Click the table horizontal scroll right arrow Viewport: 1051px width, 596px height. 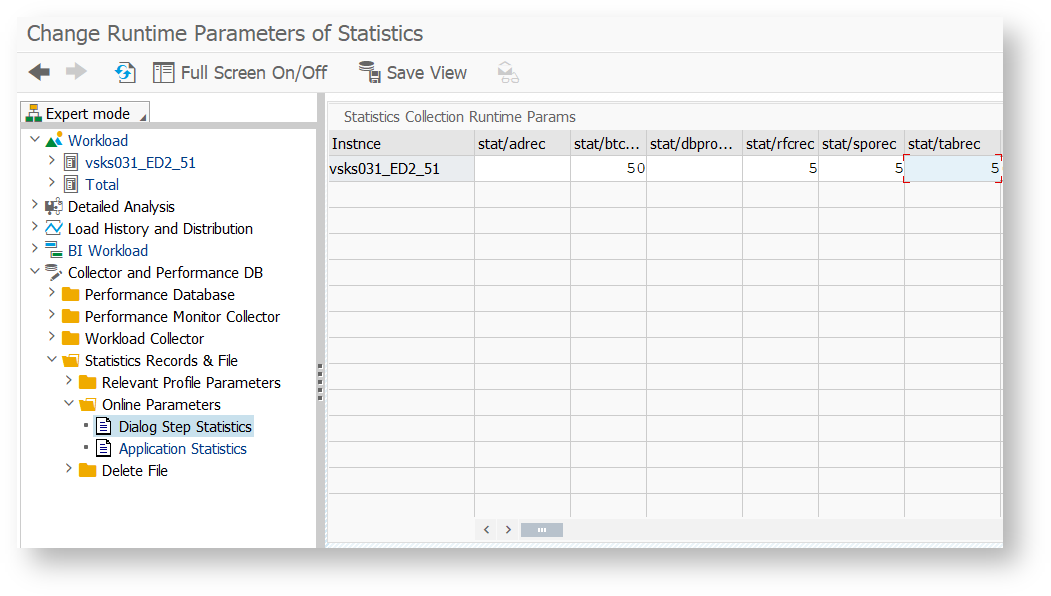(x=508, y=530)
